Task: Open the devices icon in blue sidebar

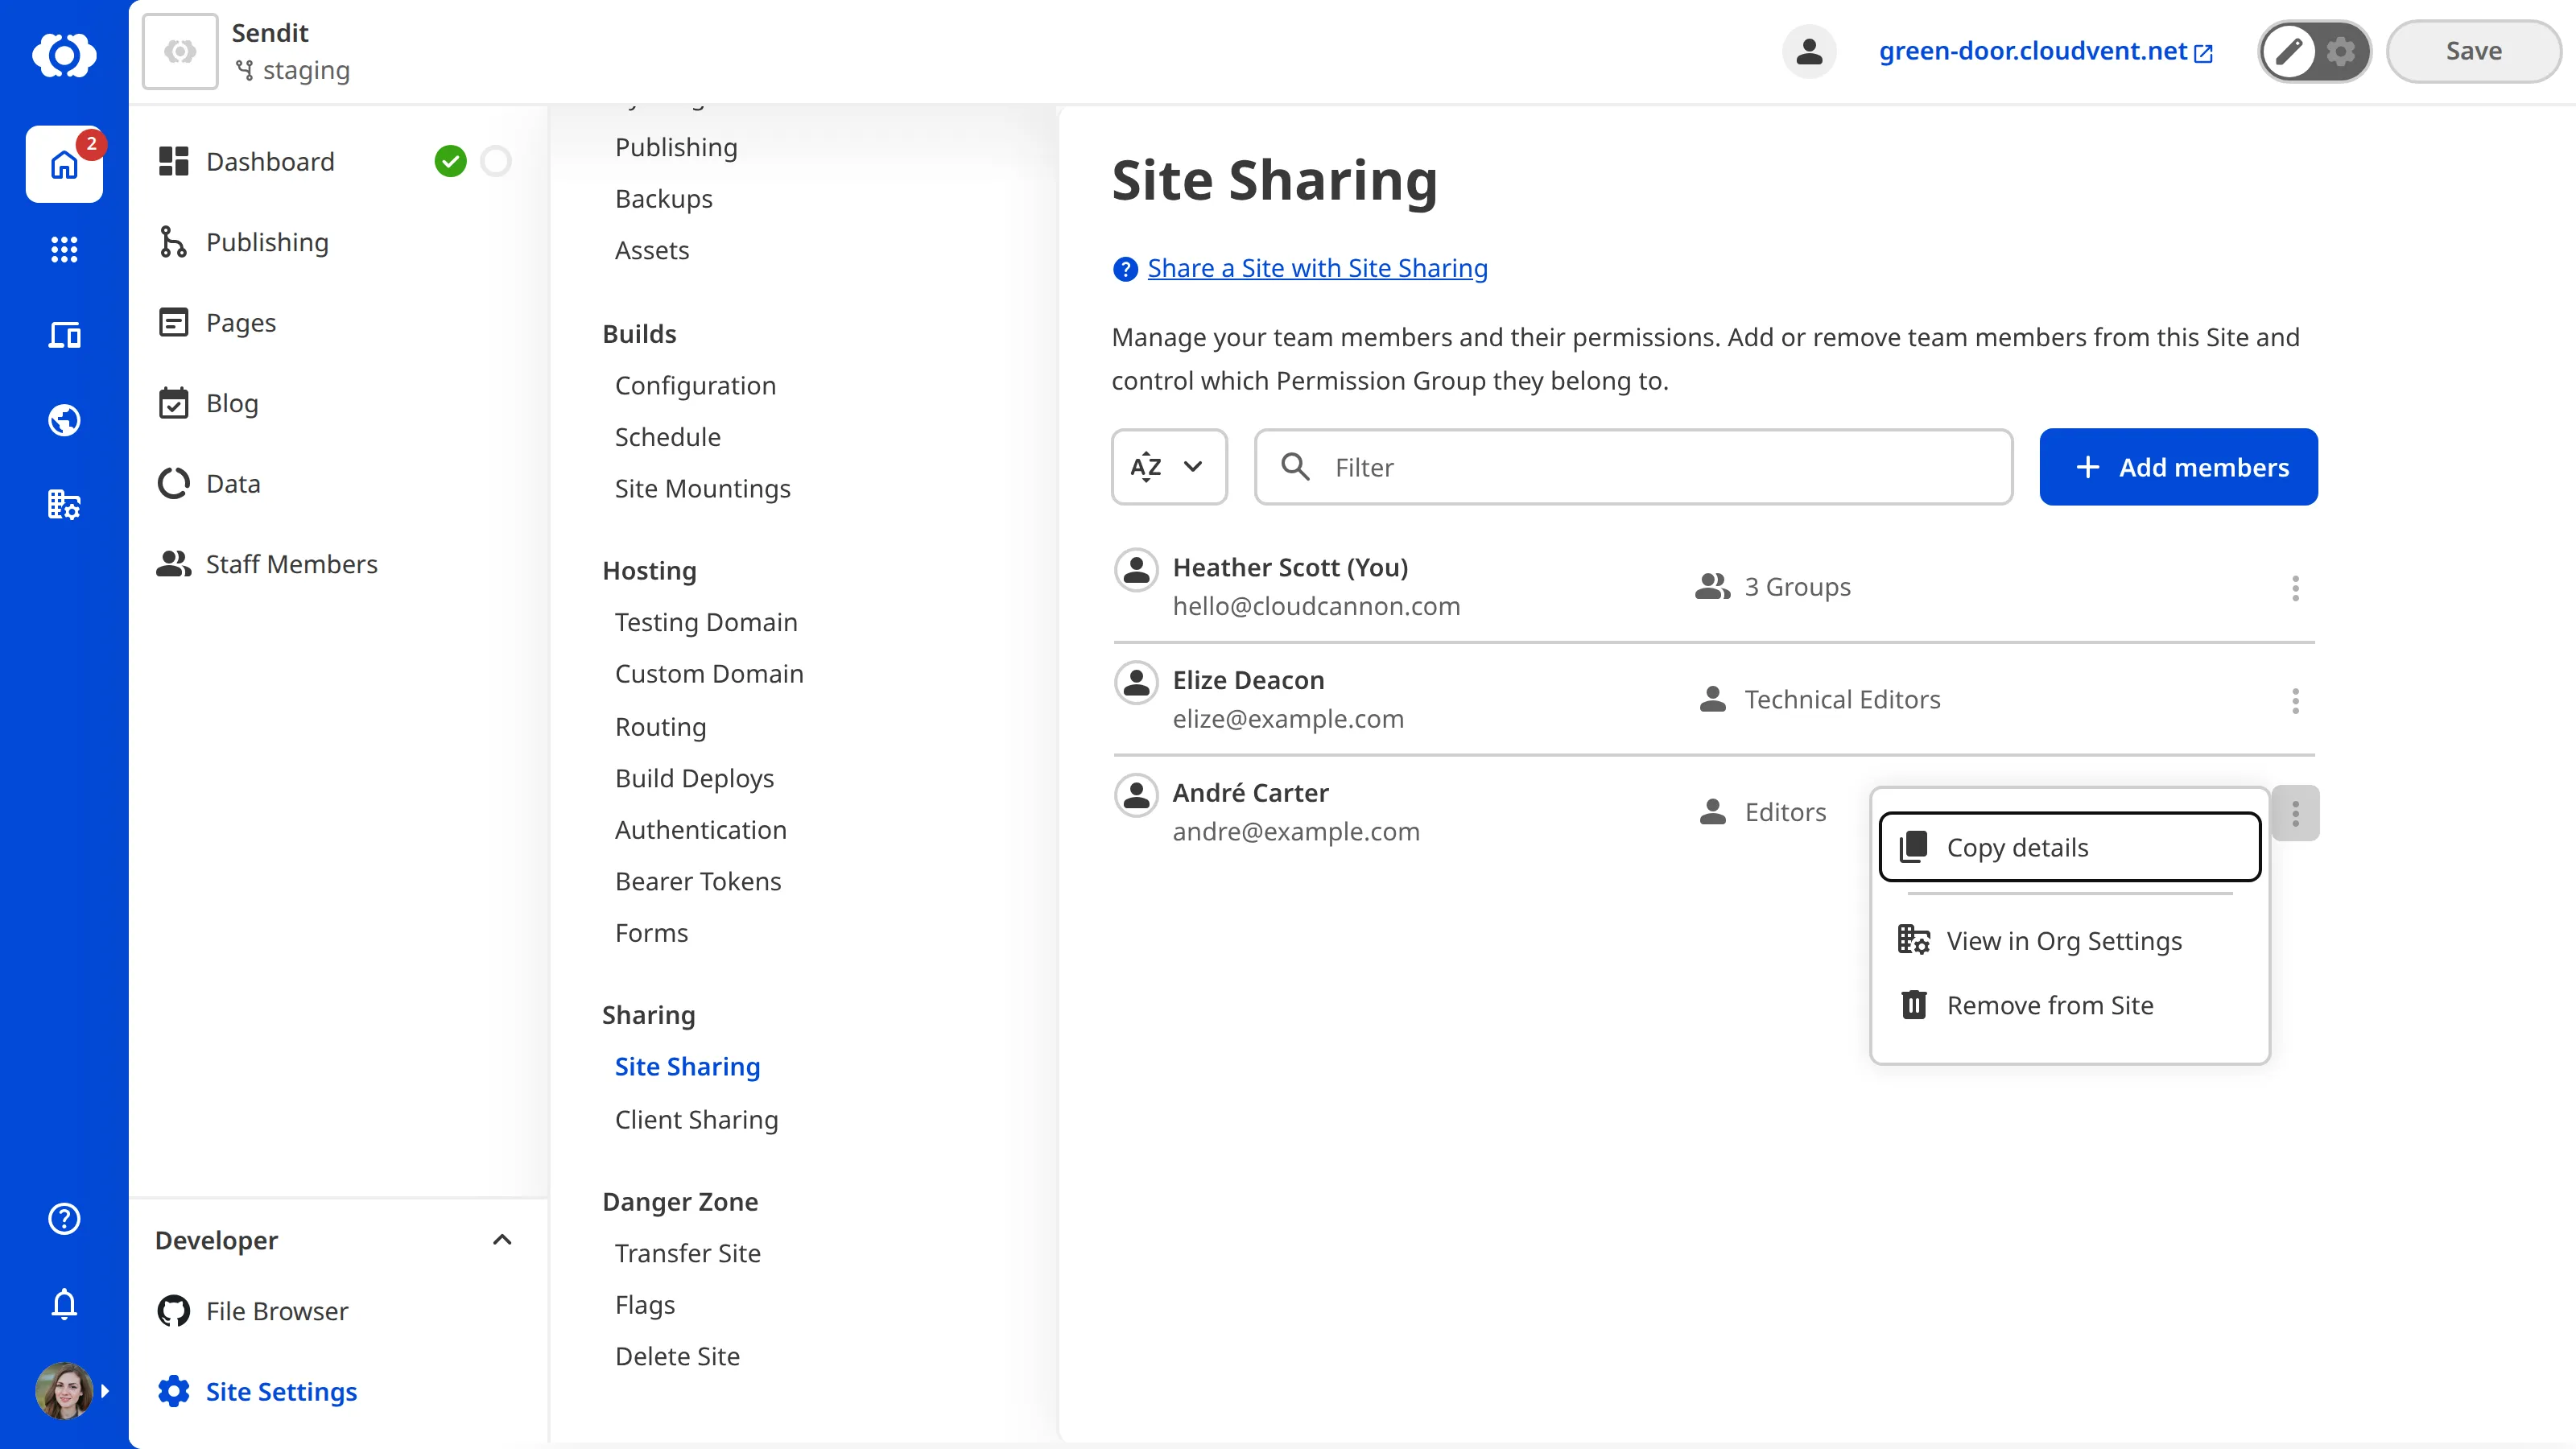Action: point(64,335)
